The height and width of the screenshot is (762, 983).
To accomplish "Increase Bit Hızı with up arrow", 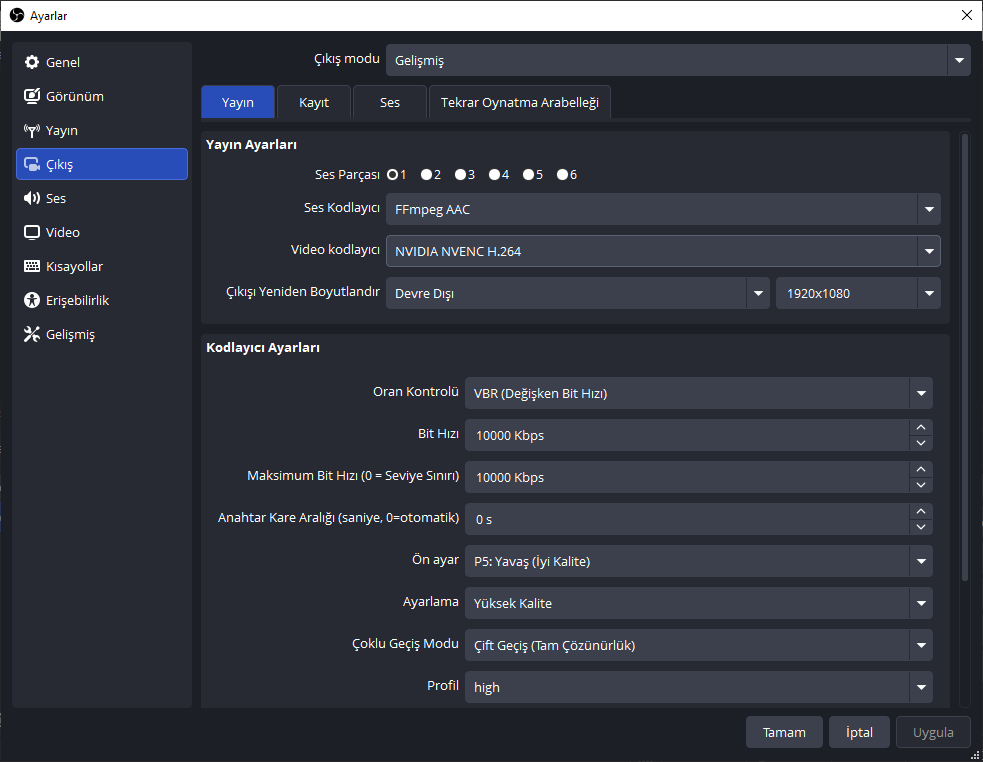I will click(x=920, y=428).
